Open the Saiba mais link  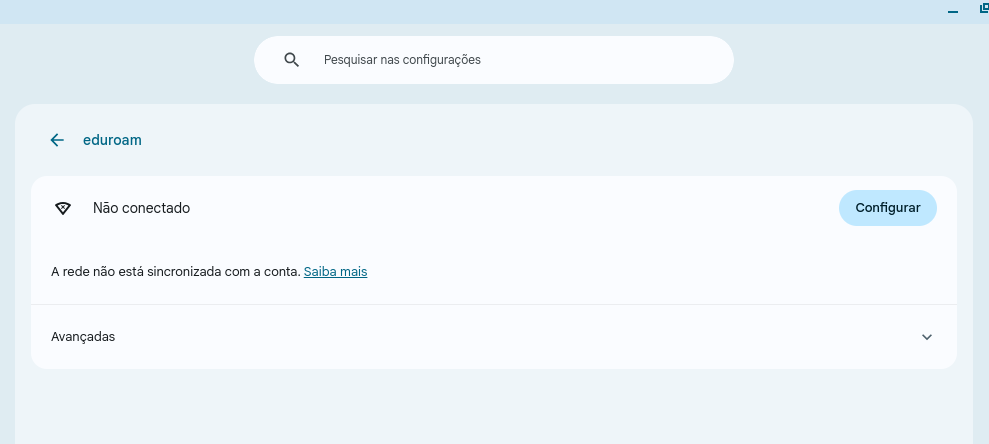(x=336, y=272)
